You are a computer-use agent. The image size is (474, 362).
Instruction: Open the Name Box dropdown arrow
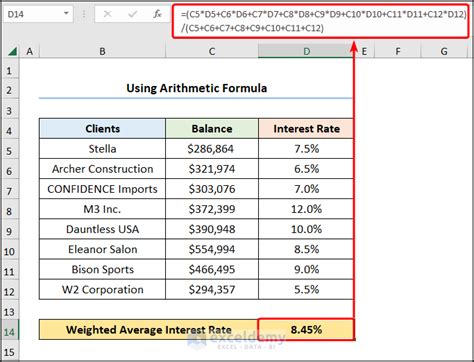[x=66, y=14]
